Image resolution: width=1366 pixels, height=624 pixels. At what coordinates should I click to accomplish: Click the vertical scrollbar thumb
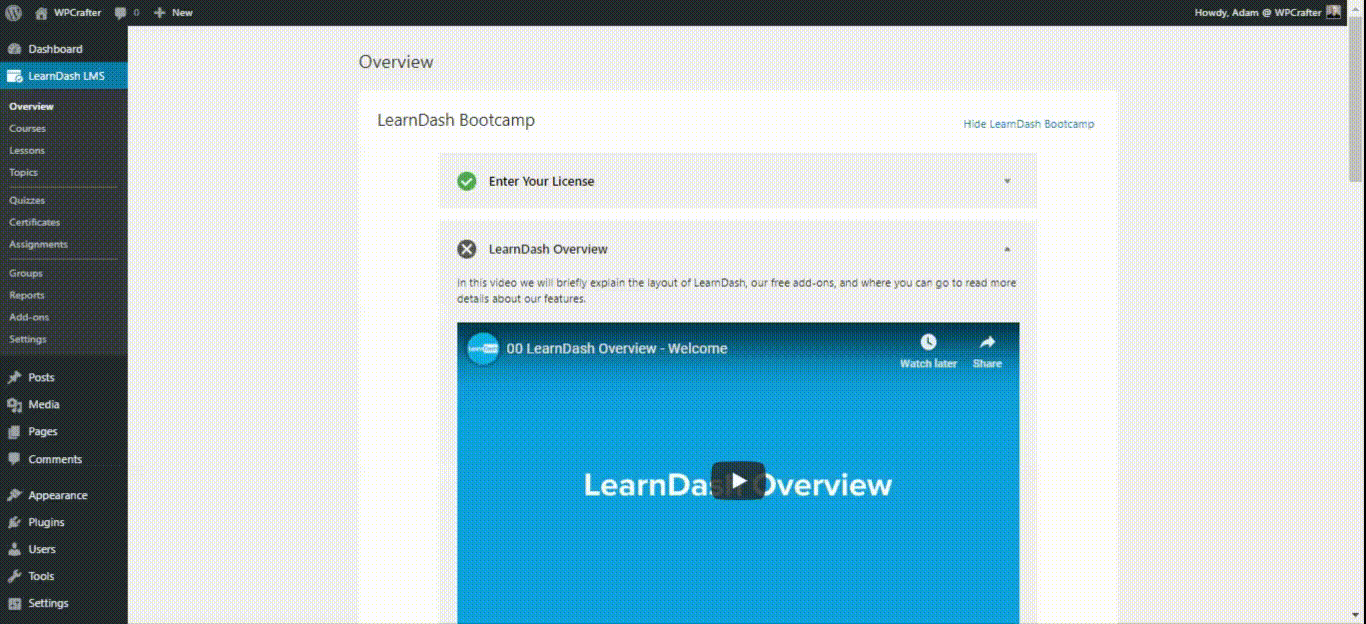pyautogui.click(x=1357, y=98)
